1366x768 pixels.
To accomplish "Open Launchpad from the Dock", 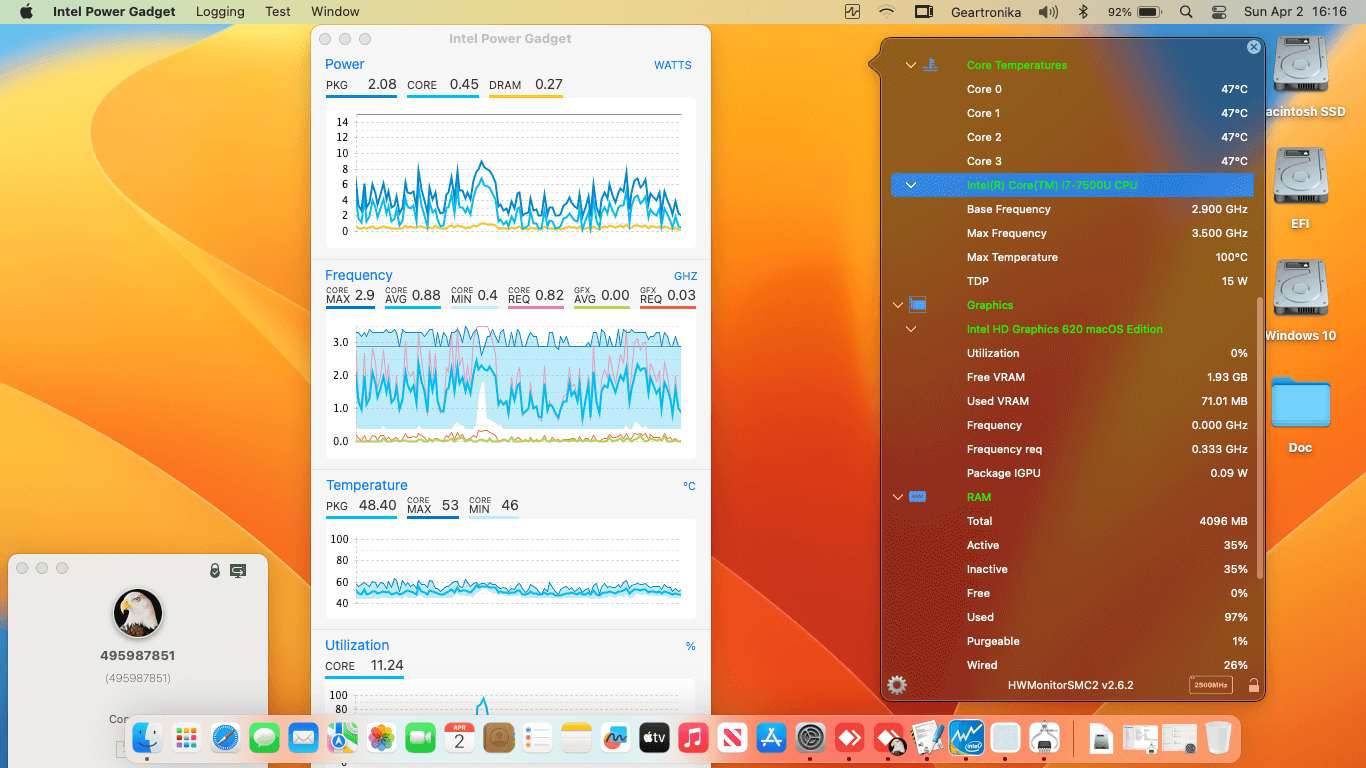I will pos(186,738).
